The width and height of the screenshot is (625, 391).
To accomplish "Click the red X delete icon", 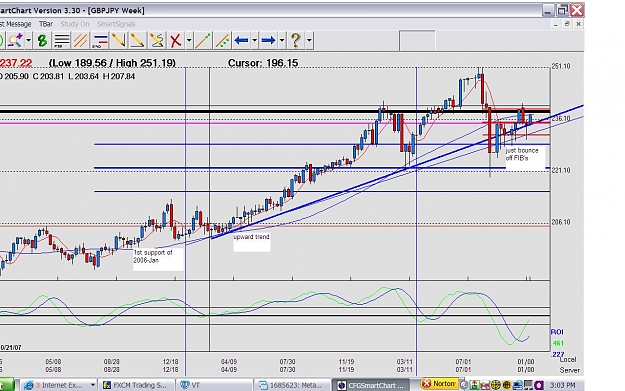I will (175, 40).
